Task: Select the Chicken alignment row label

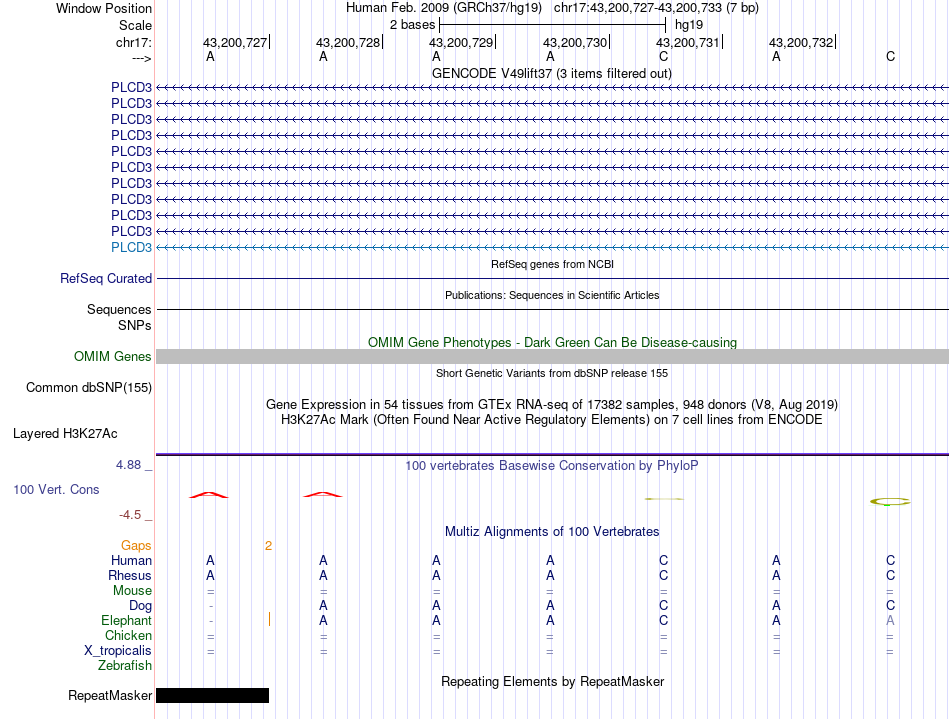Action: (x=128, y=635)
